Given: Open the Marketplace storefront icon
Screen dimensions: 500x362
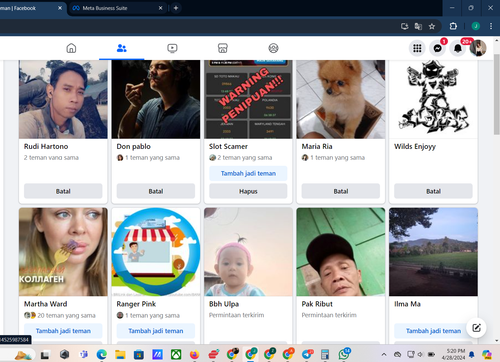Looking at the screenshot, I should (223, 48).
